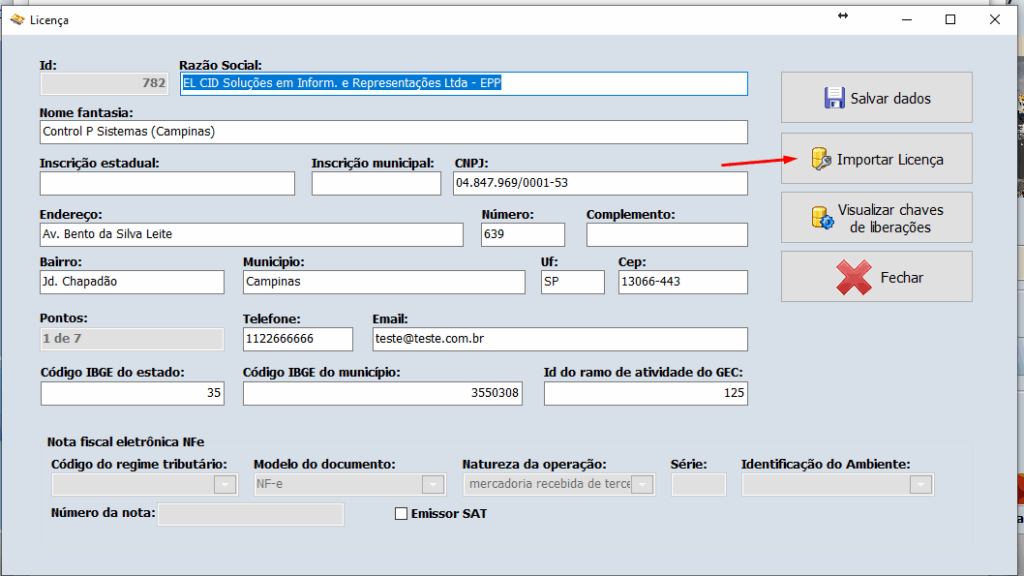Click the key icon on Visualizar chaves

click(x=821, y=217)
